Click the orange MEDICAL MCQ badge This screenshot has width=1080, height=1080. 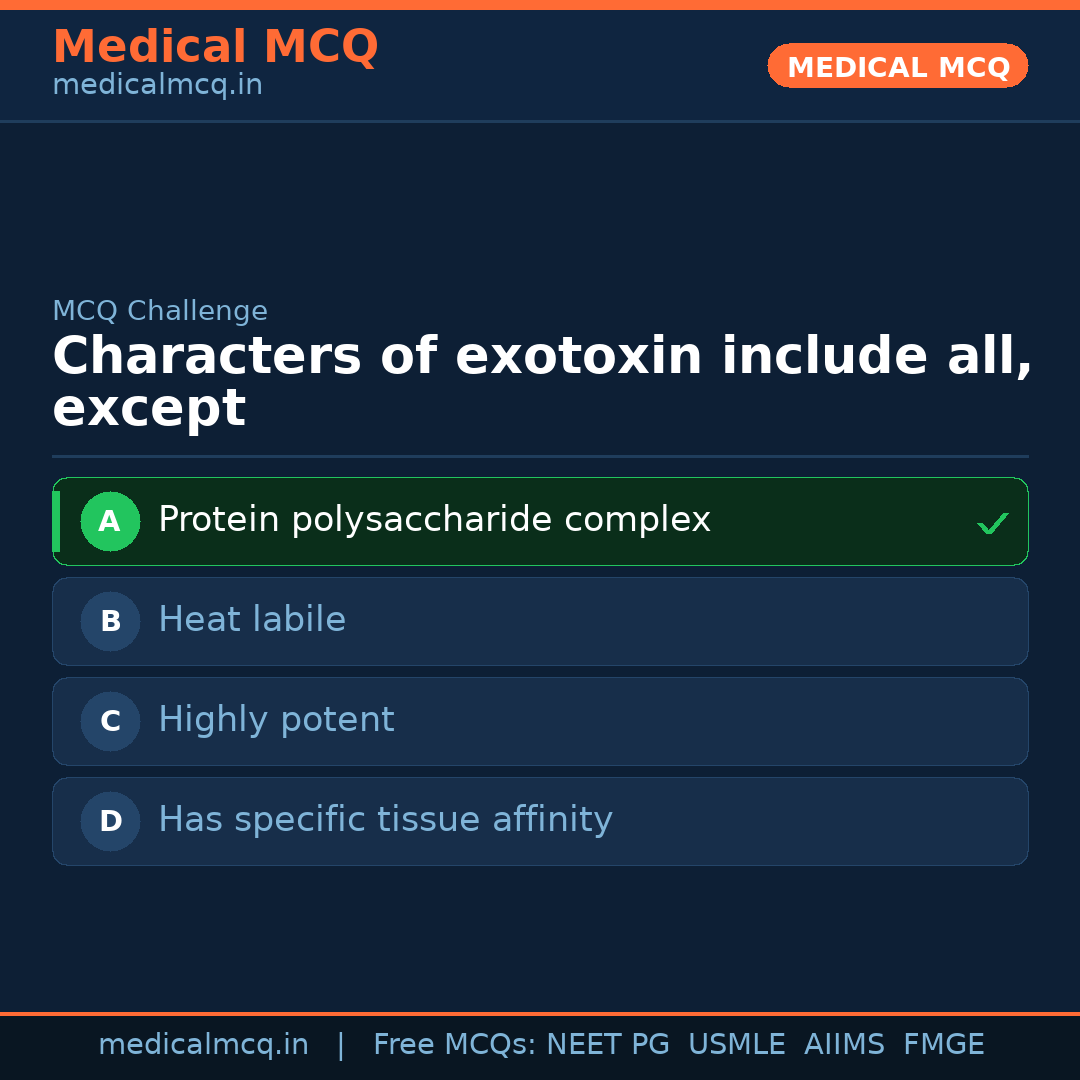(897, 66)
